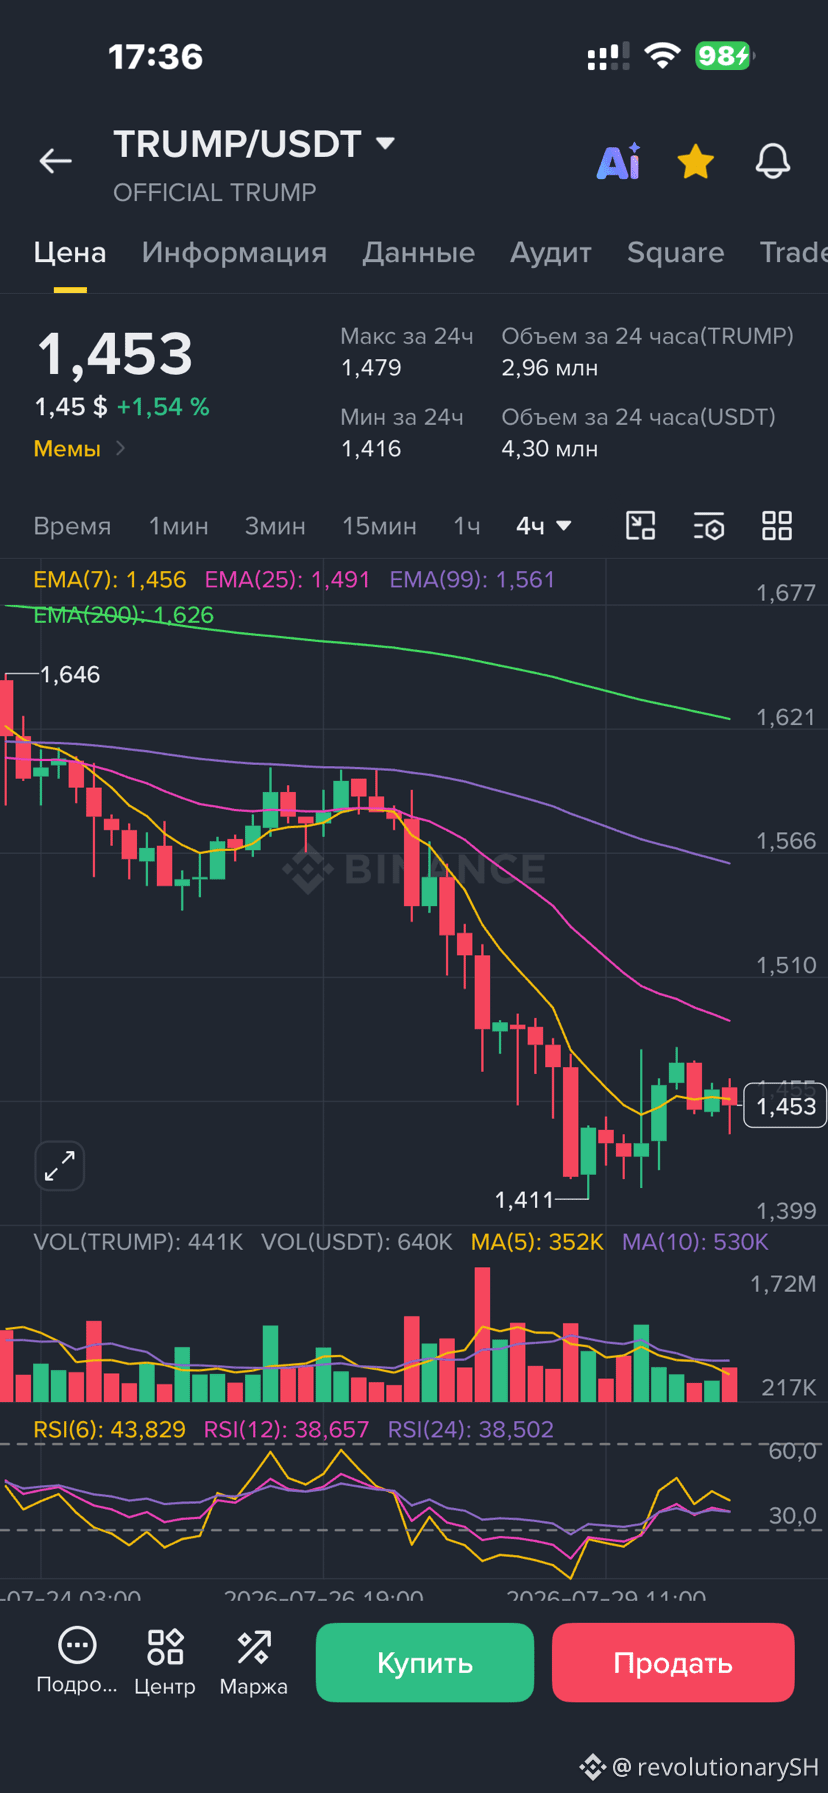The width and height of the screenshot is (828, 1793).
Task: Expand the 4ч interval dropdown
Action: click(543, 526)
